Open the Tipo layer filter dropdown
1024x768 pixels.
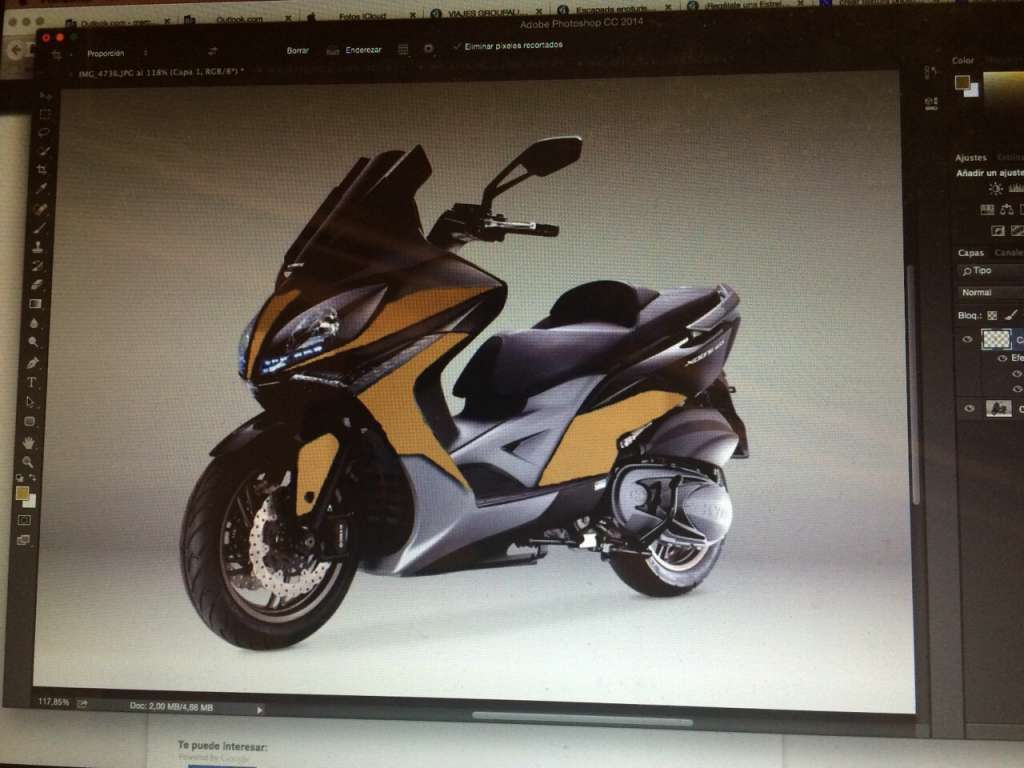(985, 271)
